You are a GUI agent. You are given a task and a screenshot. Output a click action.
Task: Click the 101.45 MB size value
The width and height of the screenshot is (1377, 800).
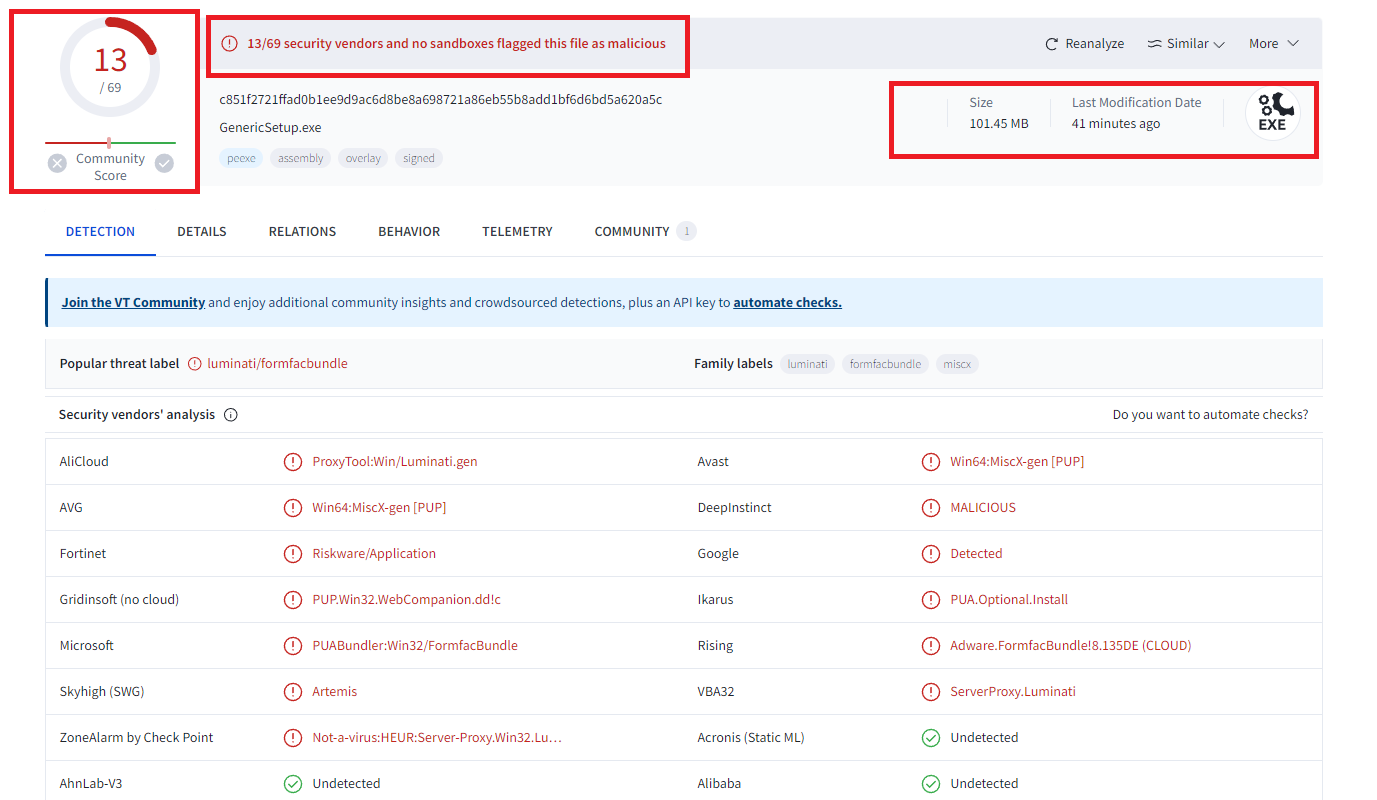point(999,124)
